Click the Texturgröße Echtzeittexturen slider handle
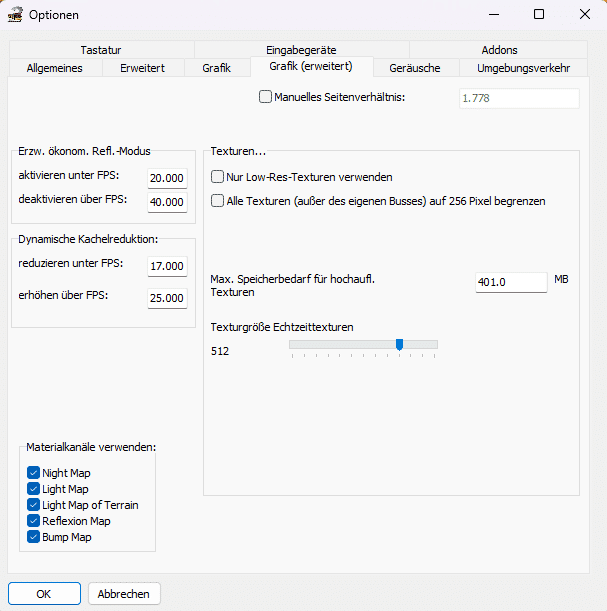The image size is (607, 611). point(399,345)
